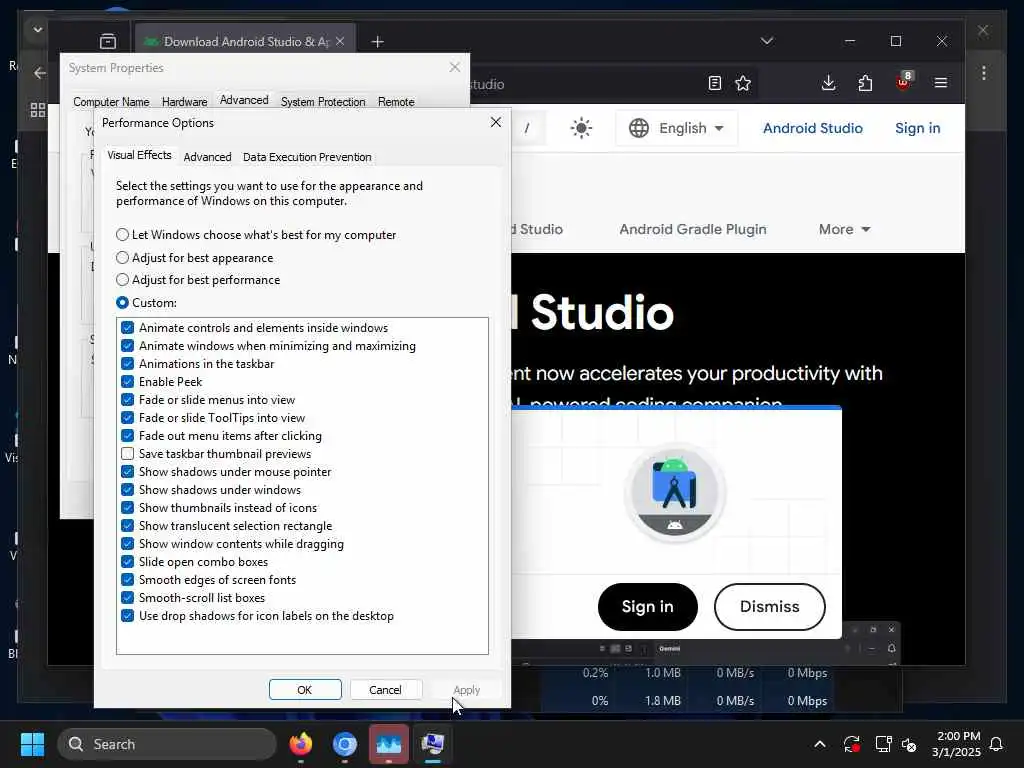
Task: Open the highlighted monitor app taskbar icon
Action: click(x=389, y=744)
